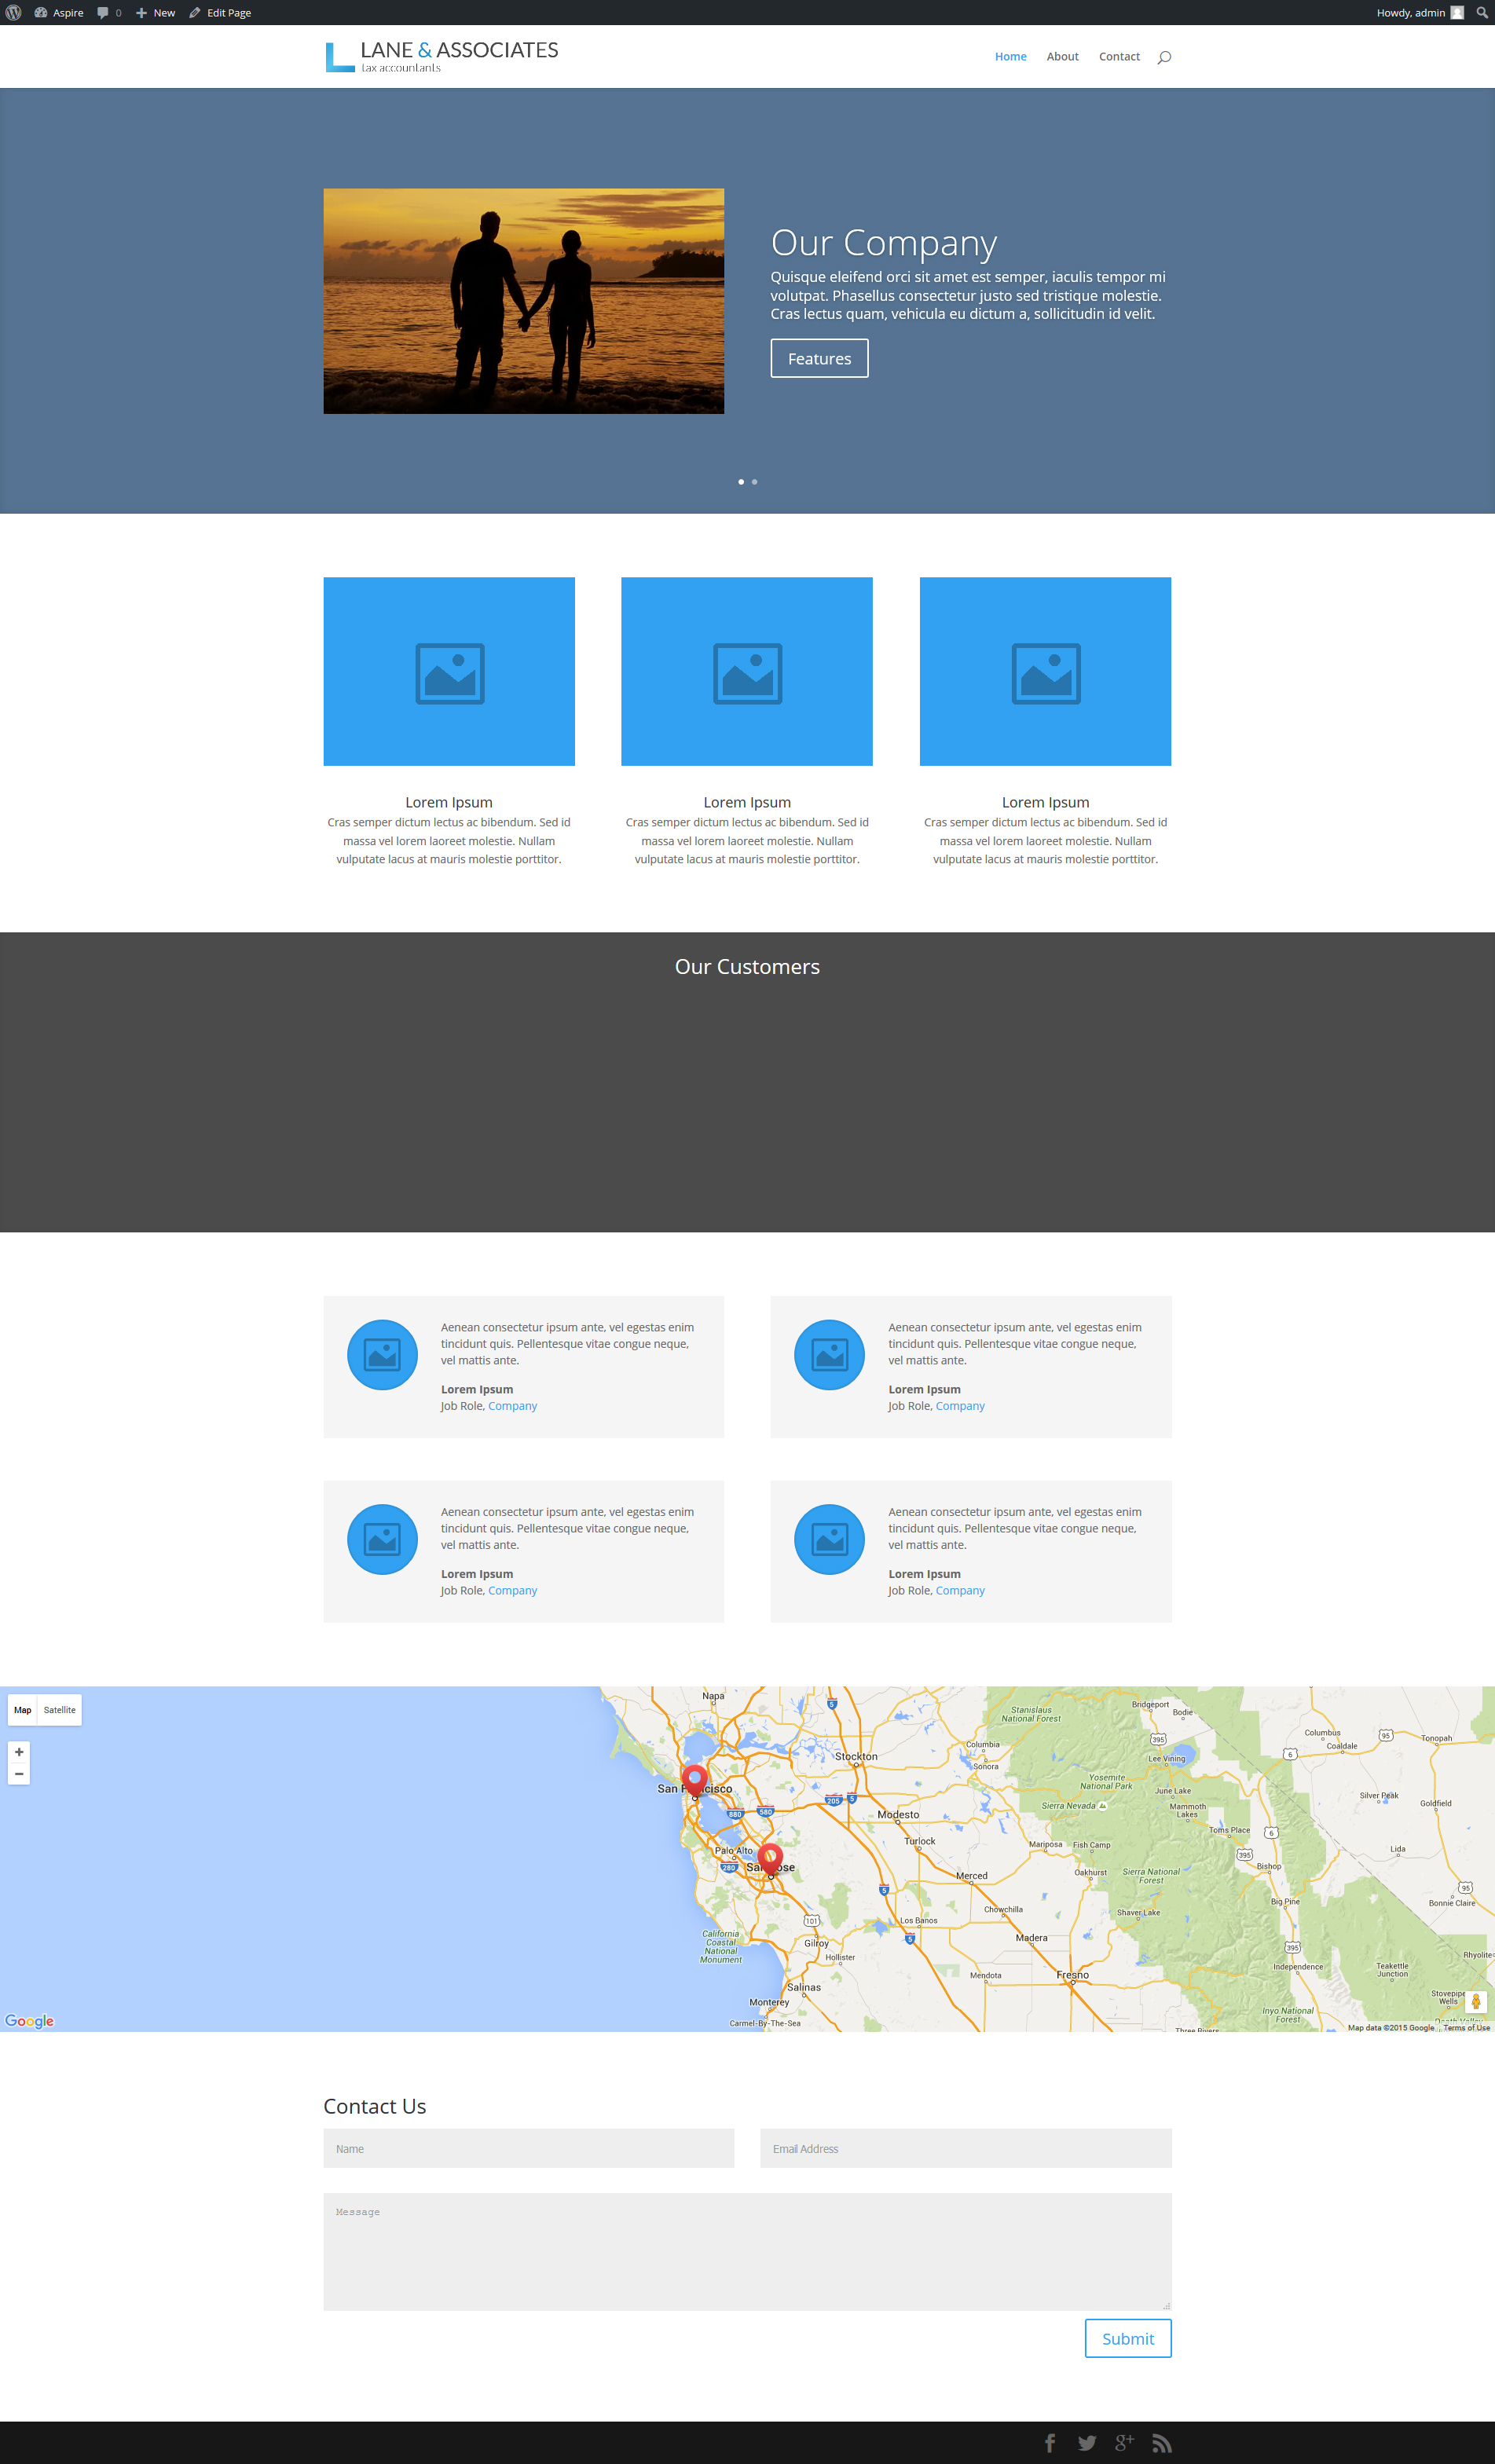Open the Aspire site dashboard menu
The image size is (1495, 2464).
tap(59, 13)
